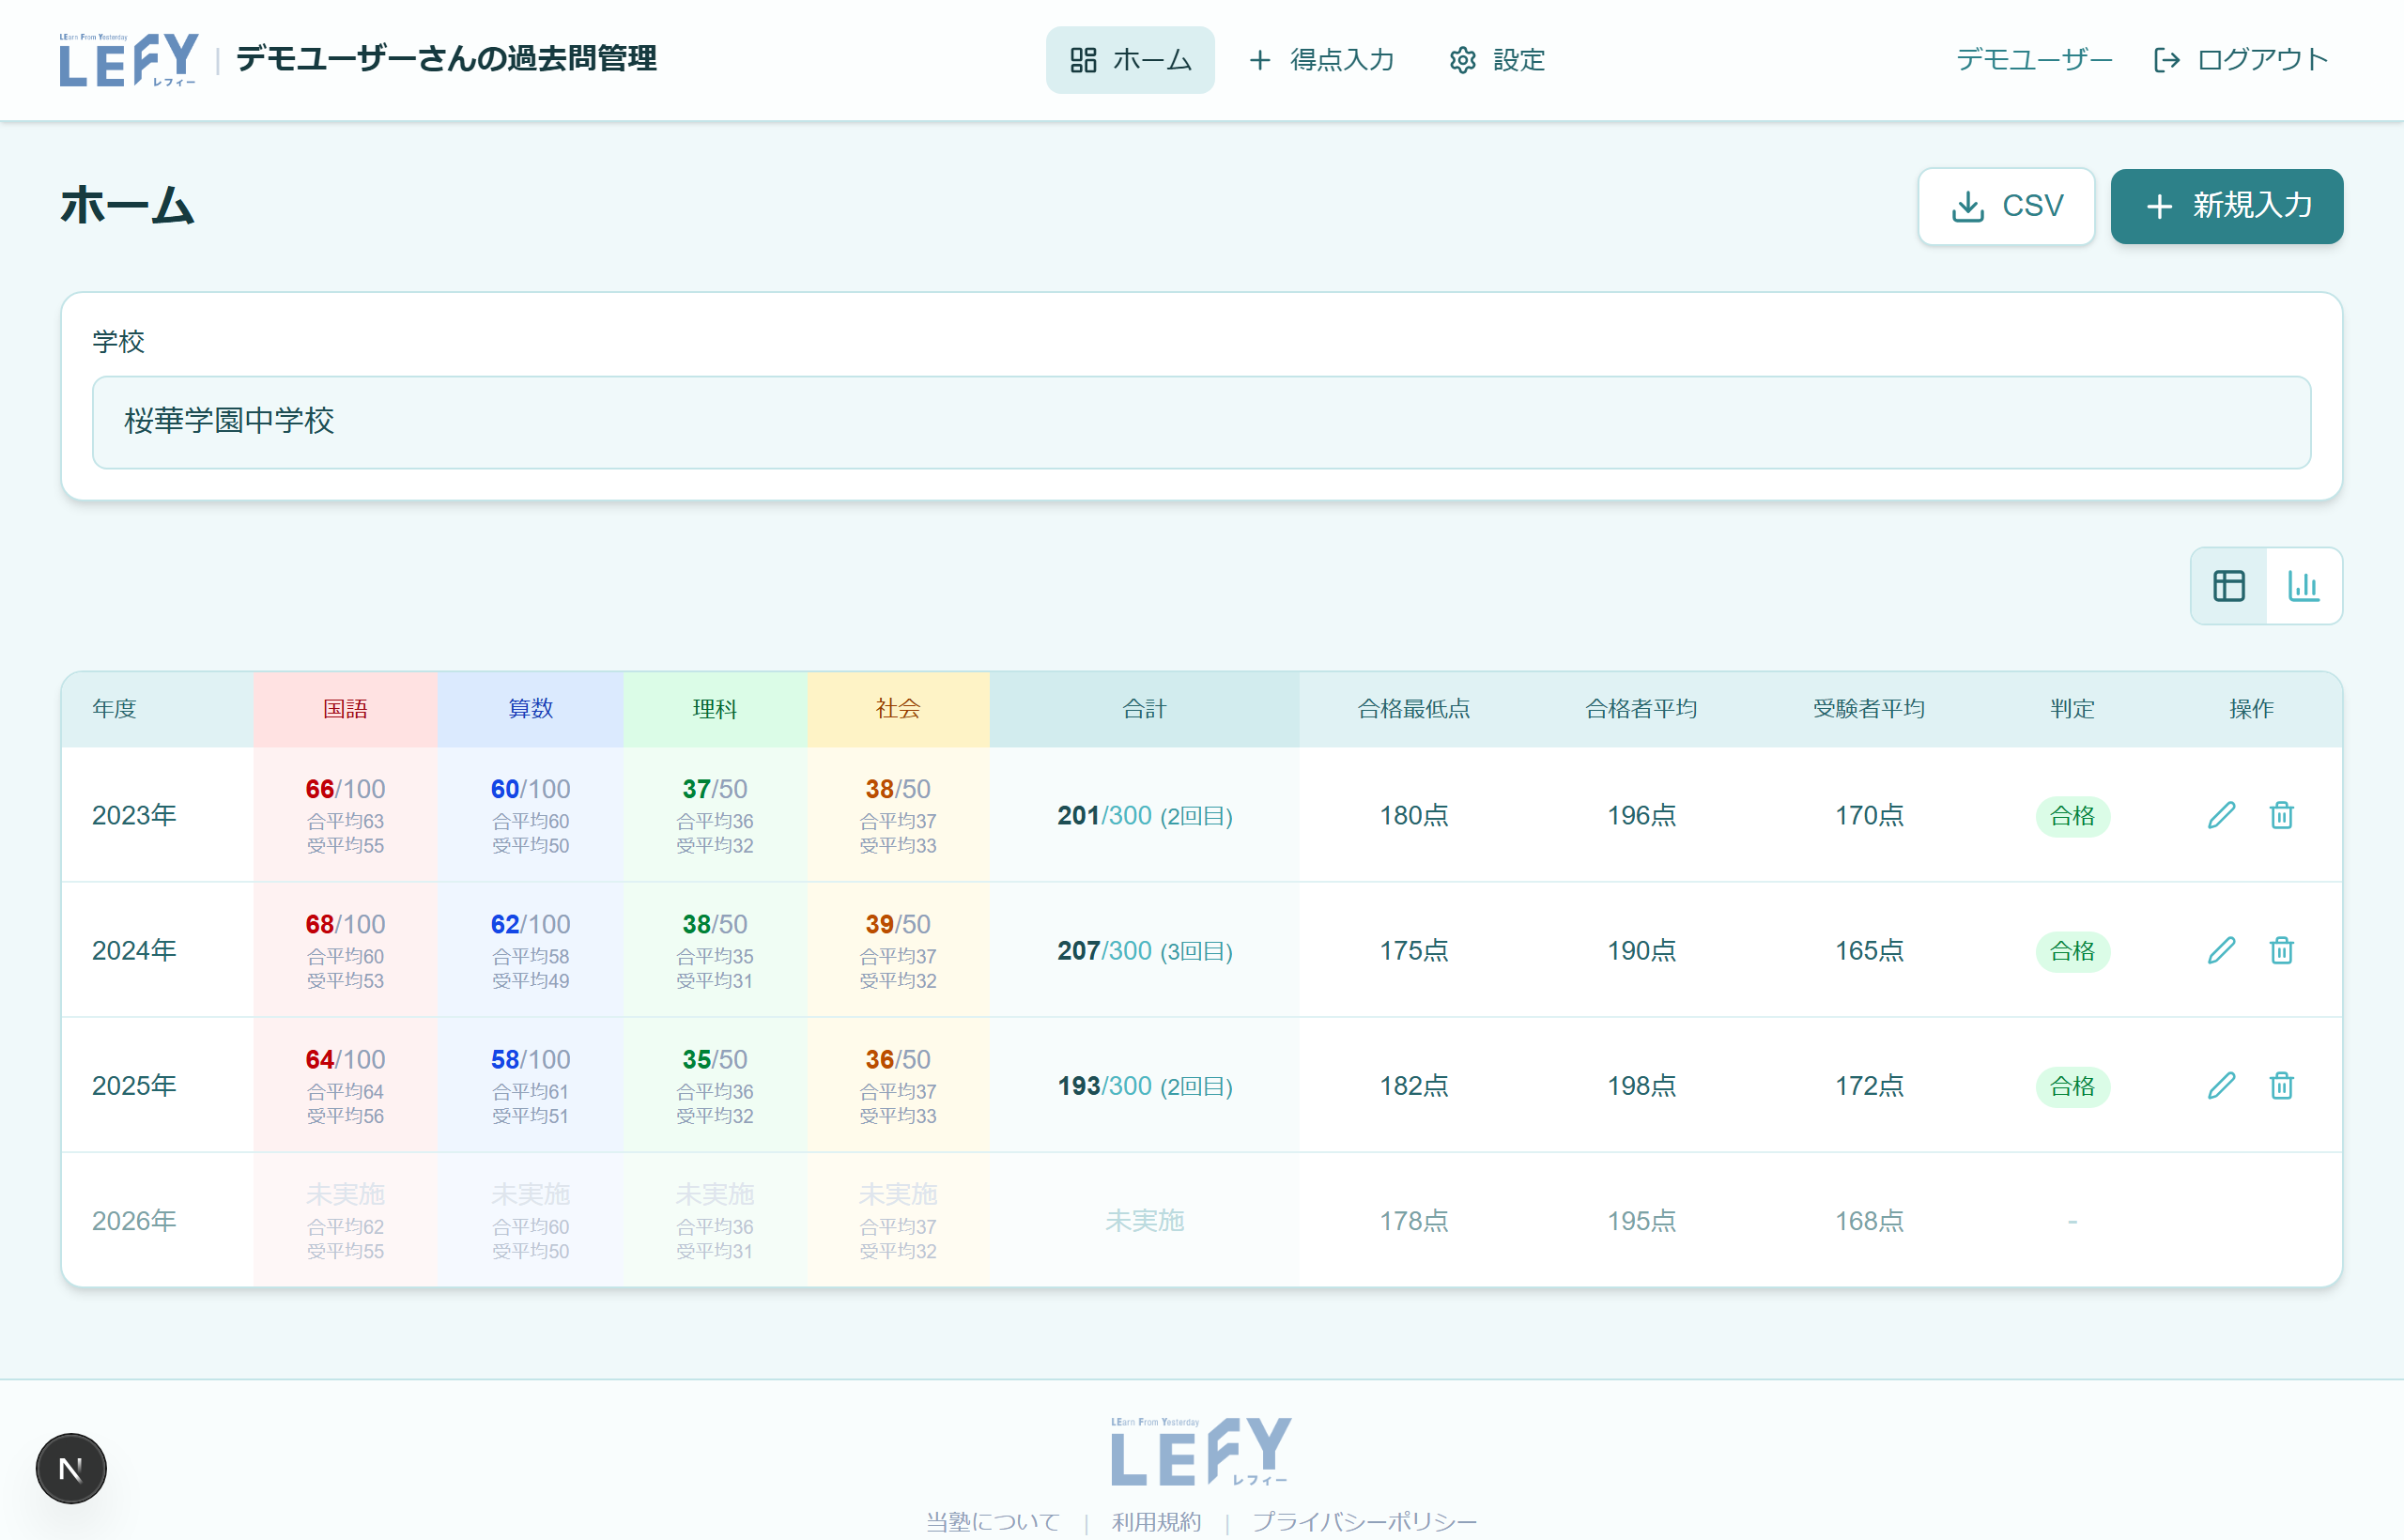
Task: Edit the 2024年 row with pencil icon
Action: (2221, 950)
